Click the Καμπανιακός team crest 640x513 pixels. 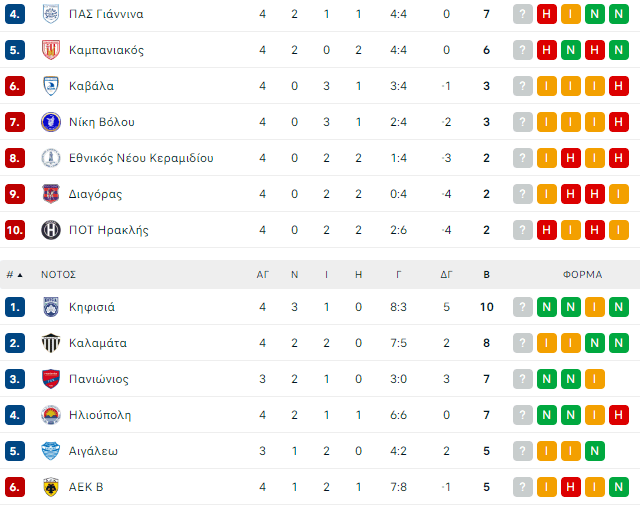tap(51, 50)
